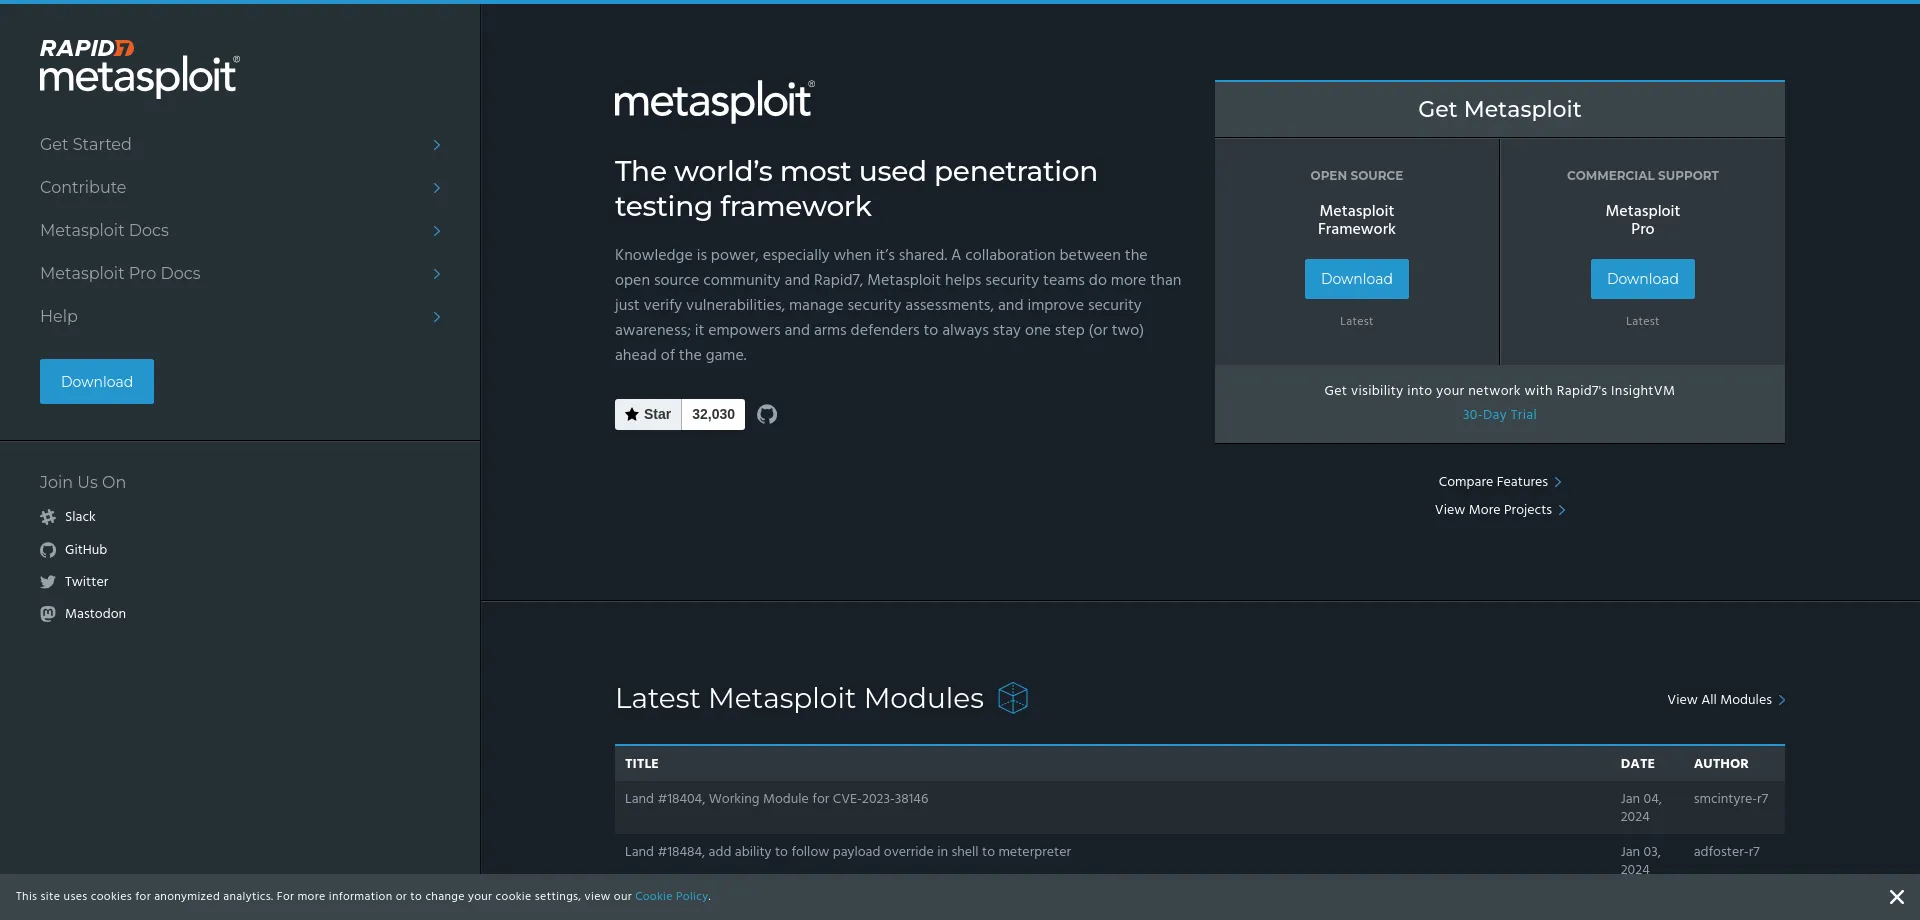Click the TITLE column header
The image size is (1920, 920).
point(641,764)
